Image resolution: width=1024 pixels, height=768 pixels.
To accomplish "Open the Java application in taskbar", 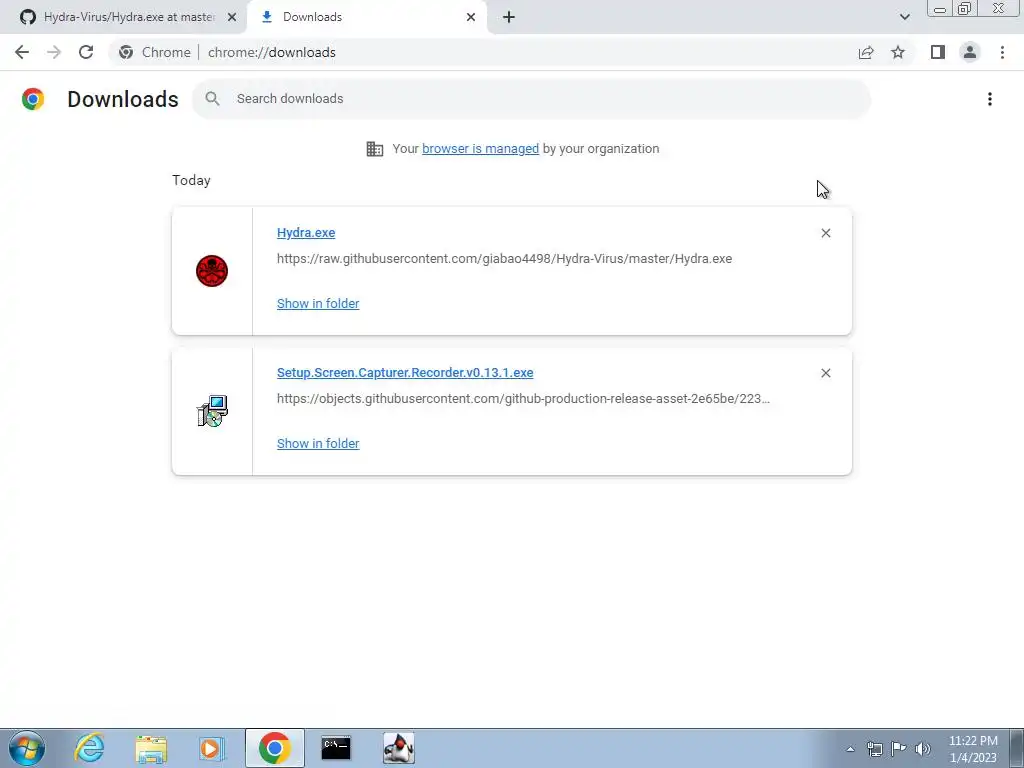I will (398, 748).
